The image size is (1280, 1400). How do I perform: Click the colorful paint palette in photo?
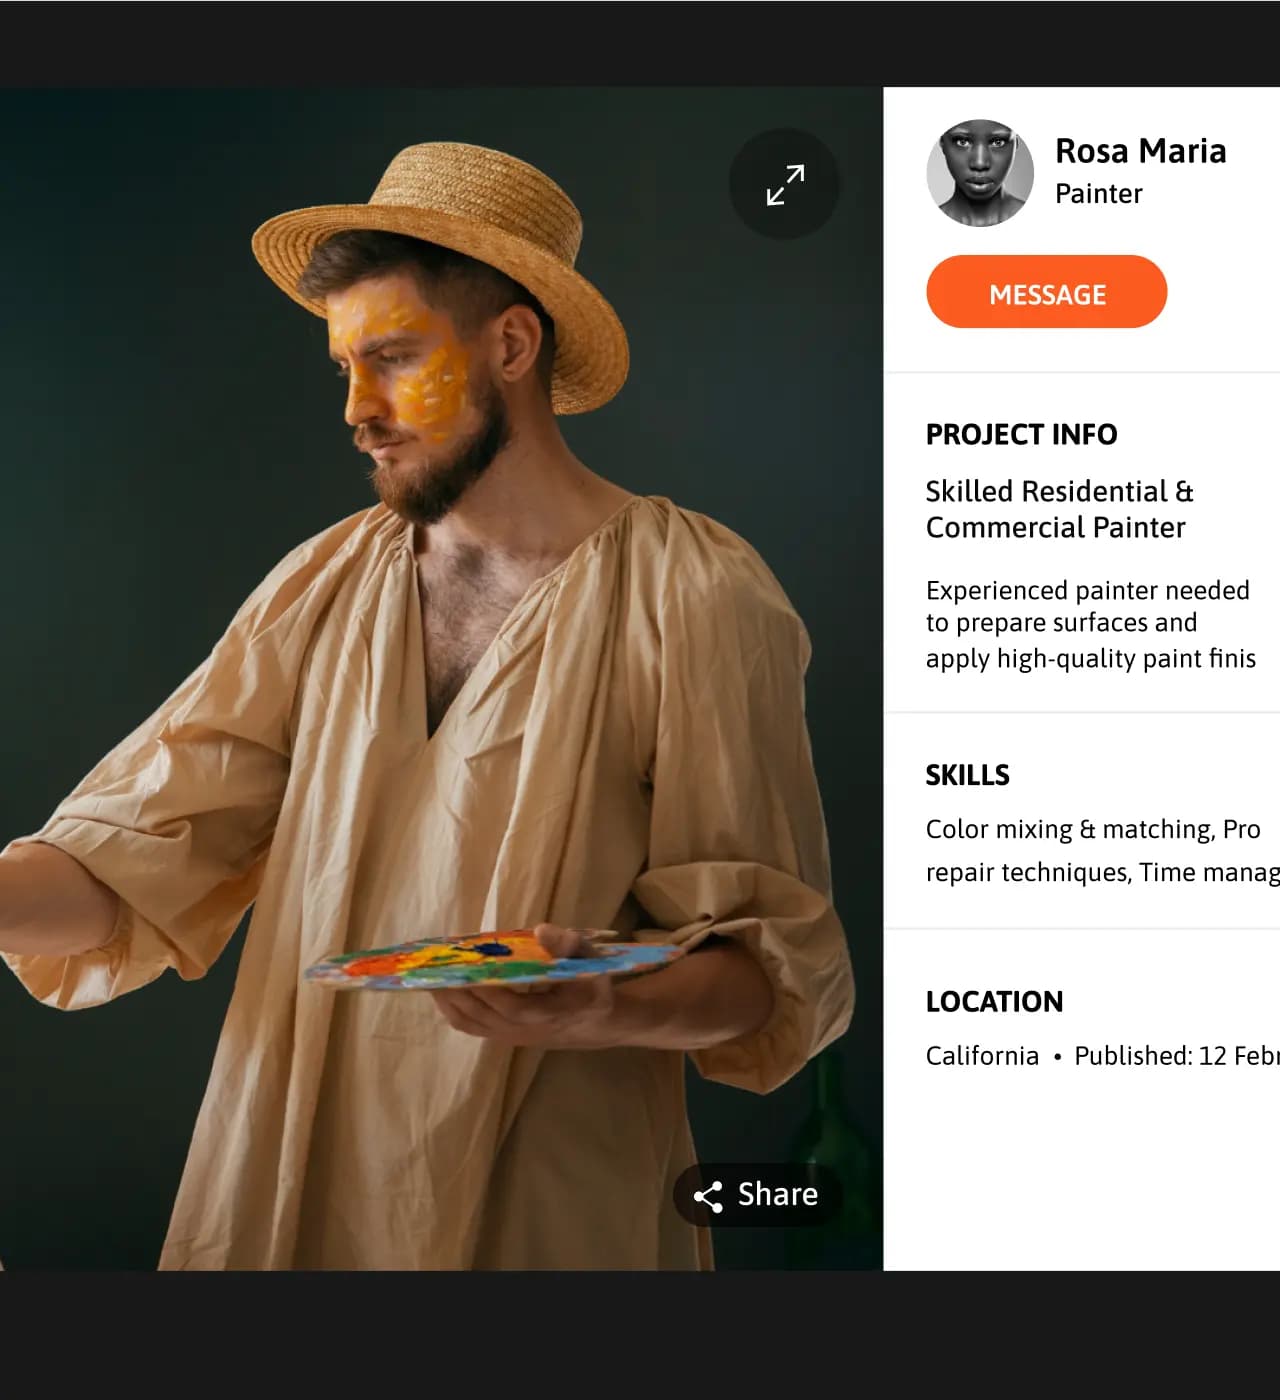[490, 960]
